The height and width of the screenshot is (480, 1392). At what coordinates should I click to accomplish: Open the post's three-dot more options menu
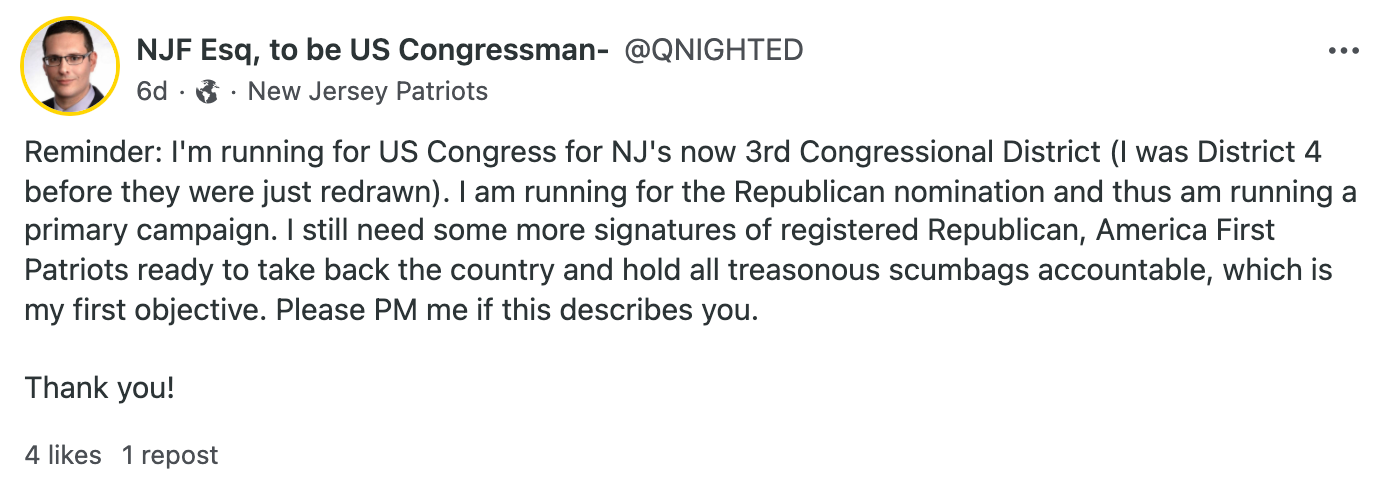pos(1343,51)
